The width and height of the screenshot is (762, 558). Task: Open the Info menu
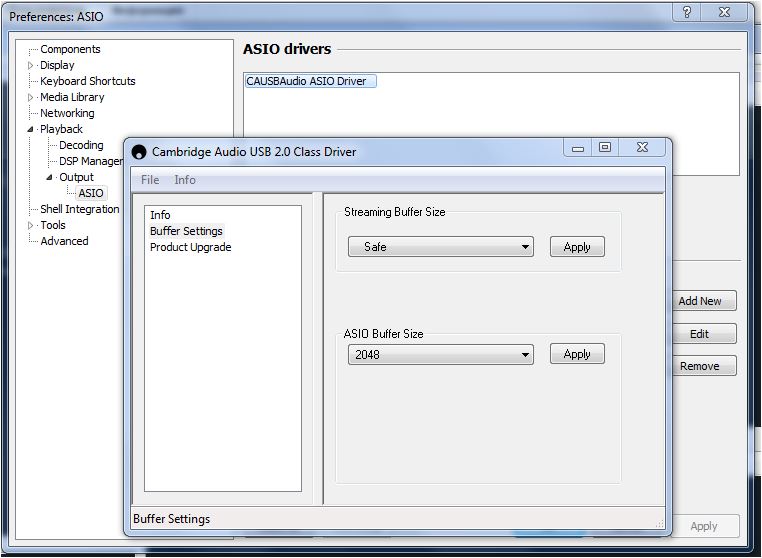tap(185, 180)
